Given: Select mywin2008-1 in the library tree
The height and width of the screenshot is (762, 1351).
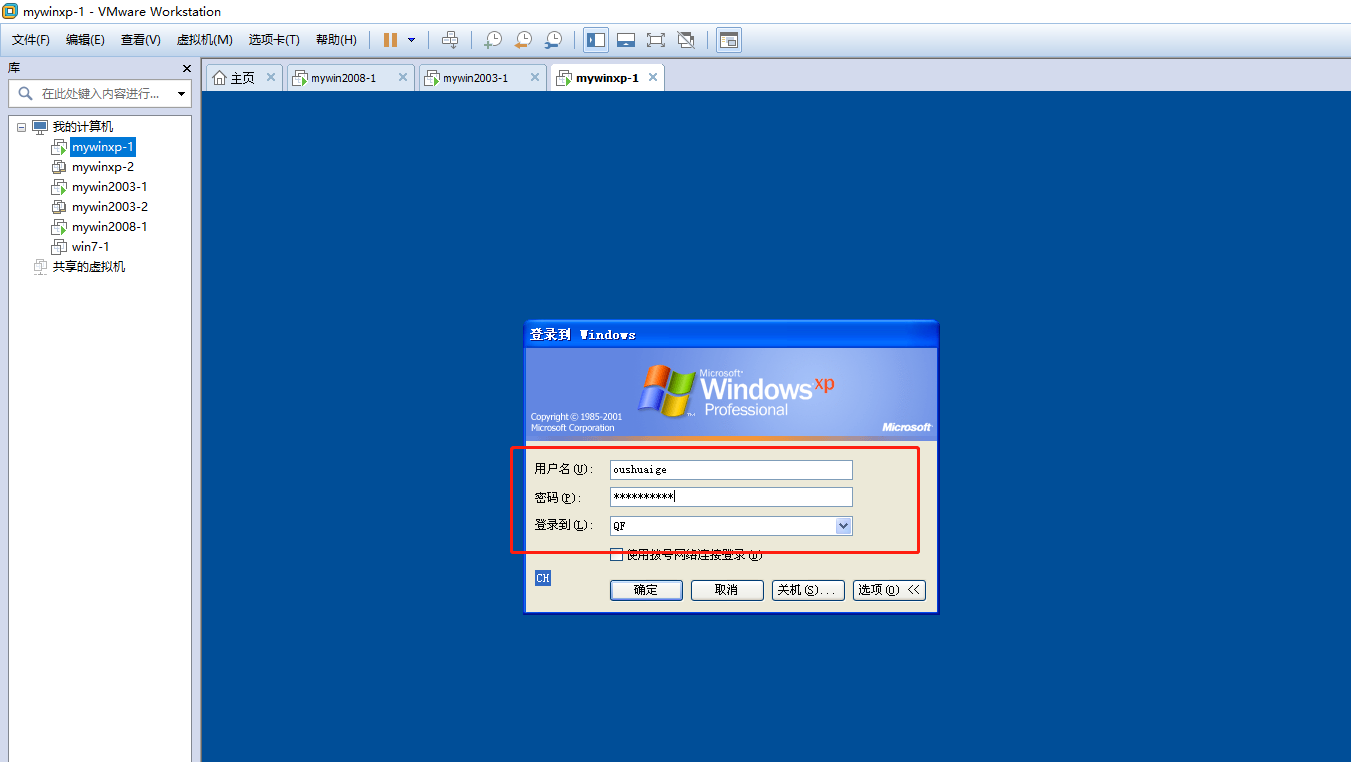Looking at the screenshot, I should (109, 227).
